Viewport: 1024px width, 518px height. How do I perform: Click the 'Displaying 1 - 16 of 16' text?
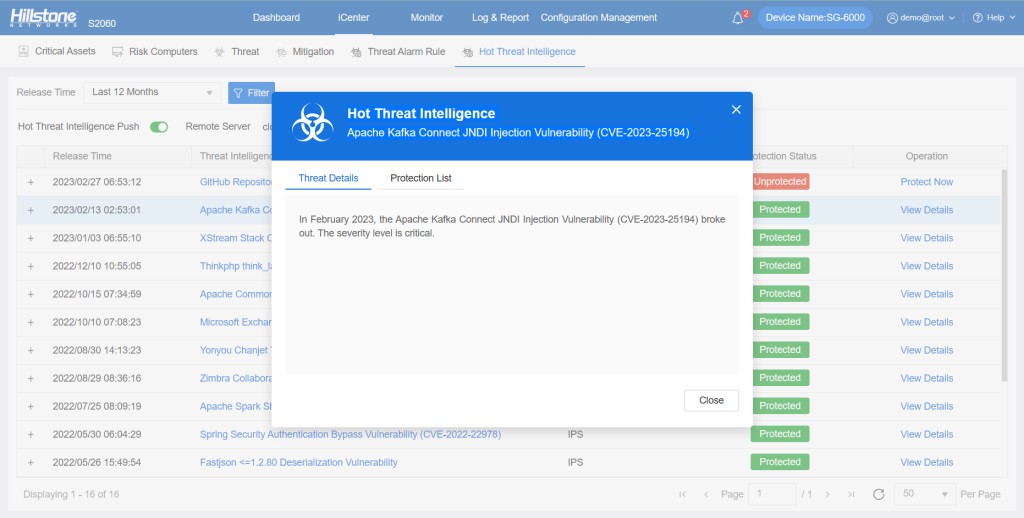(x=71, y=494)
